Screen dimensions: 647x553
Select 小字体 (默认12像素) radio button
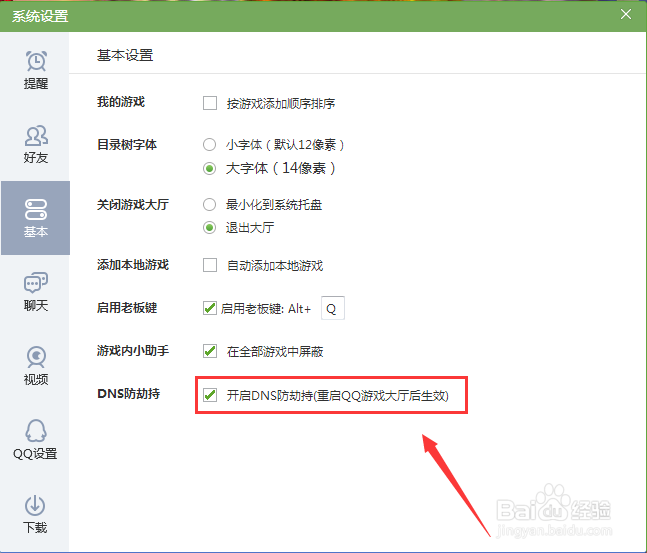[210, 144]
